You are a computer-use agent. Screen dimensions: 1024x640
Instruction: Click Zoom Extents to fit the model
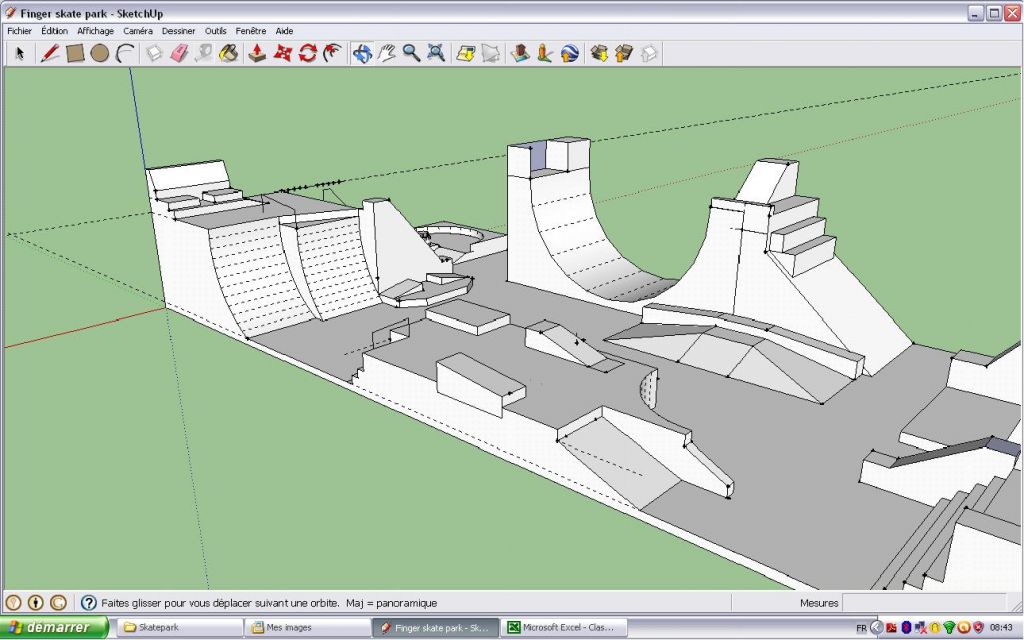(x=434, y=54)
